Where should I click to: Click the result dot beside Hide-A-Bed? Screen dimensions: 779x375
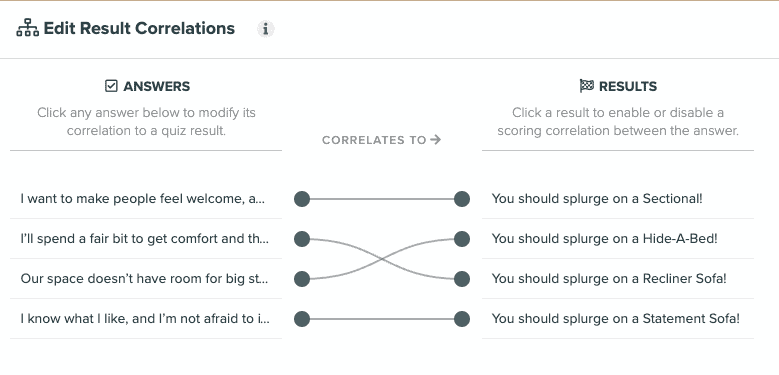(462, 239)
